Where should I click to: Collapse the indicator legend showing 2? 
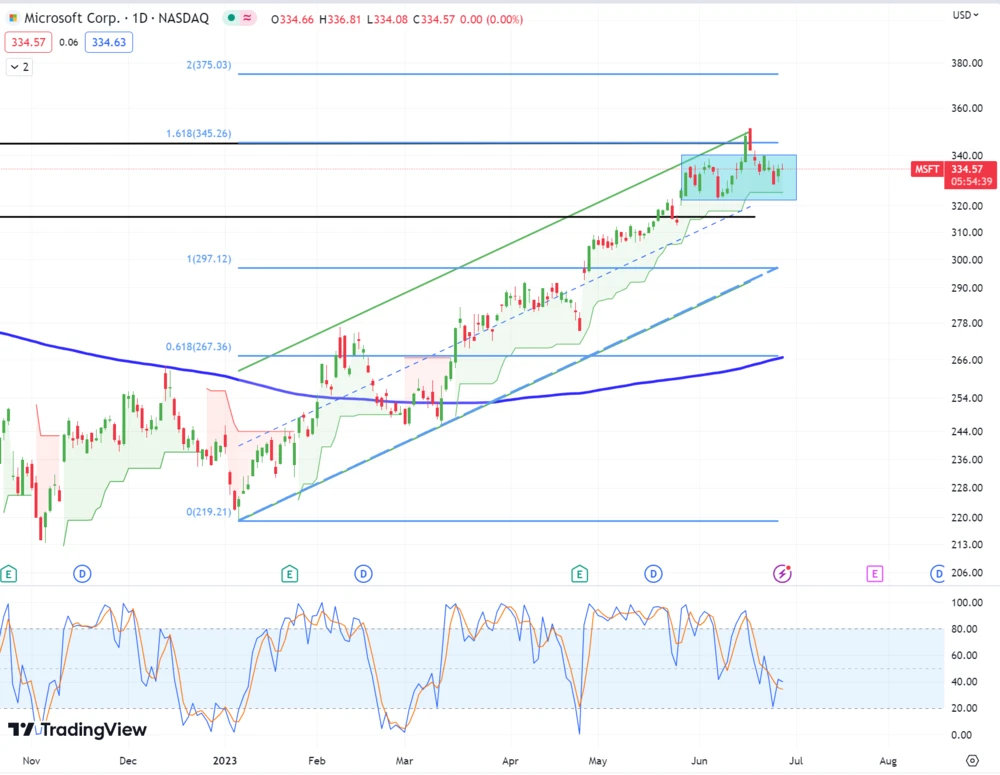[x=19, y=67]
